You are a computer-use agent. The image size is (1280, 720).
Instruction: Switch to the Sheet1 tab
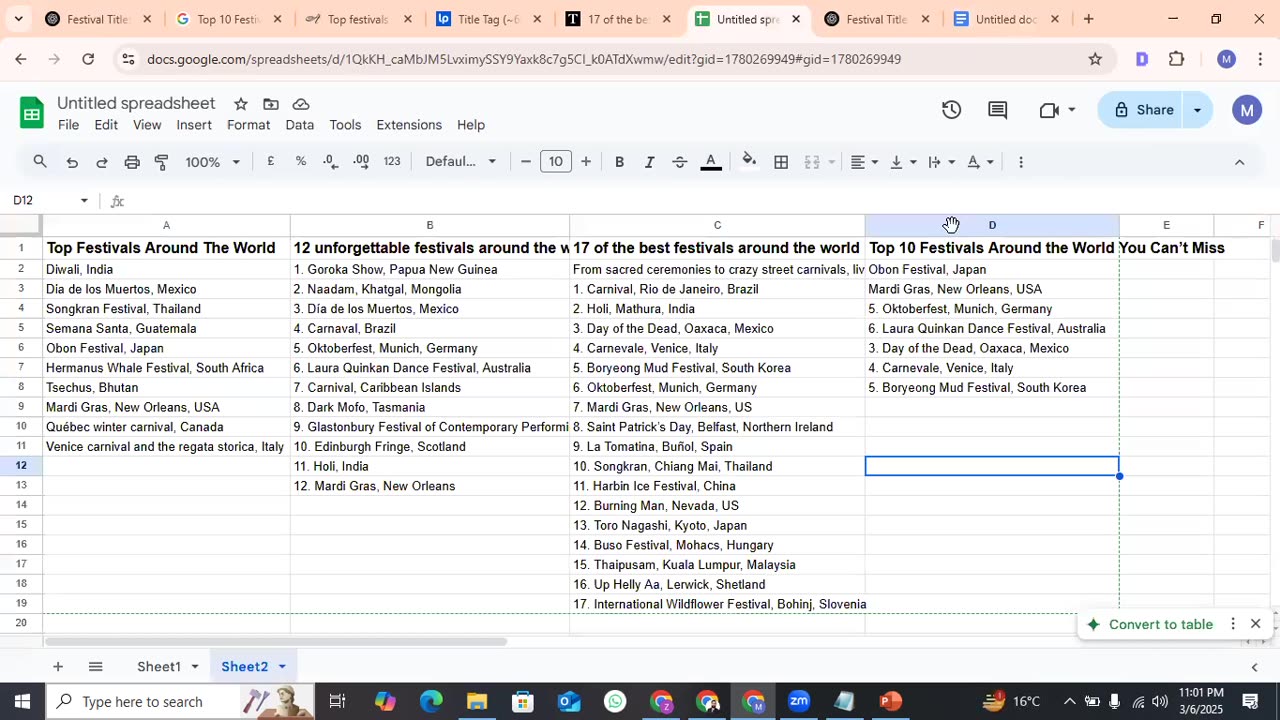(159, 667)
